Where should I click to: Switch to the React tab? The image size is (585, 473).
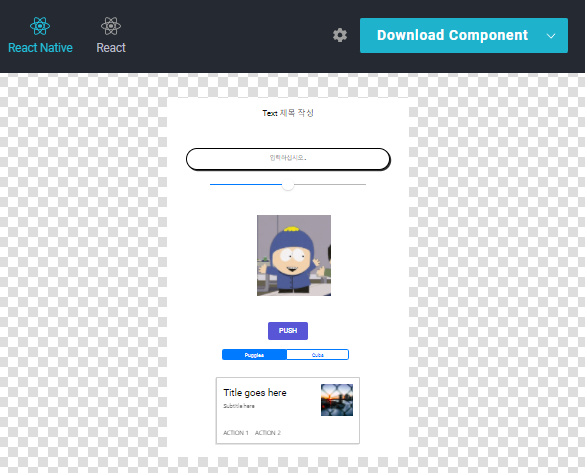(x=111, y=36)
